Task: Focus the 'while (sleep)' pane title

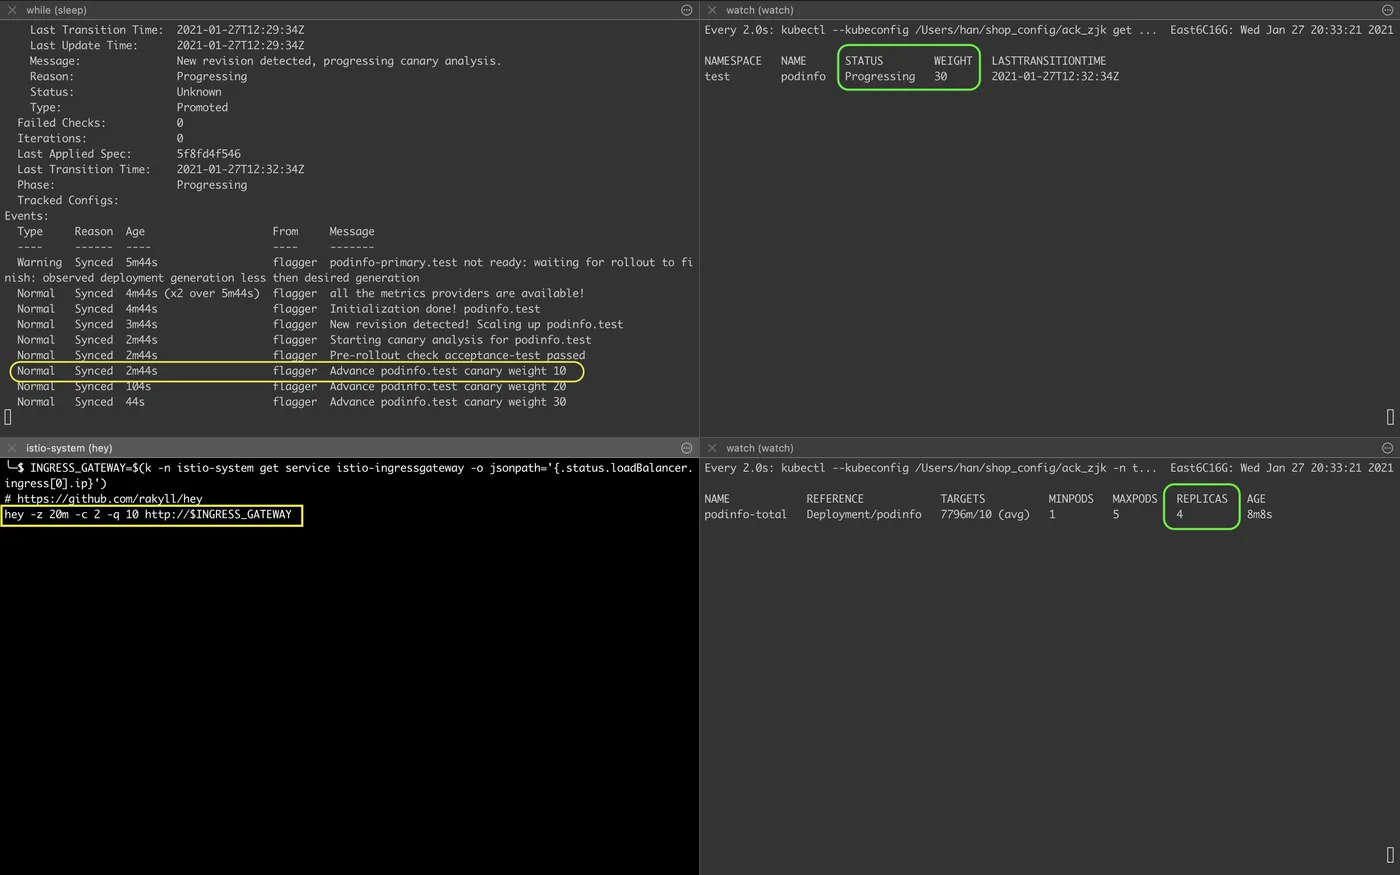Action: pyautogui.click(x=56, y=10)
